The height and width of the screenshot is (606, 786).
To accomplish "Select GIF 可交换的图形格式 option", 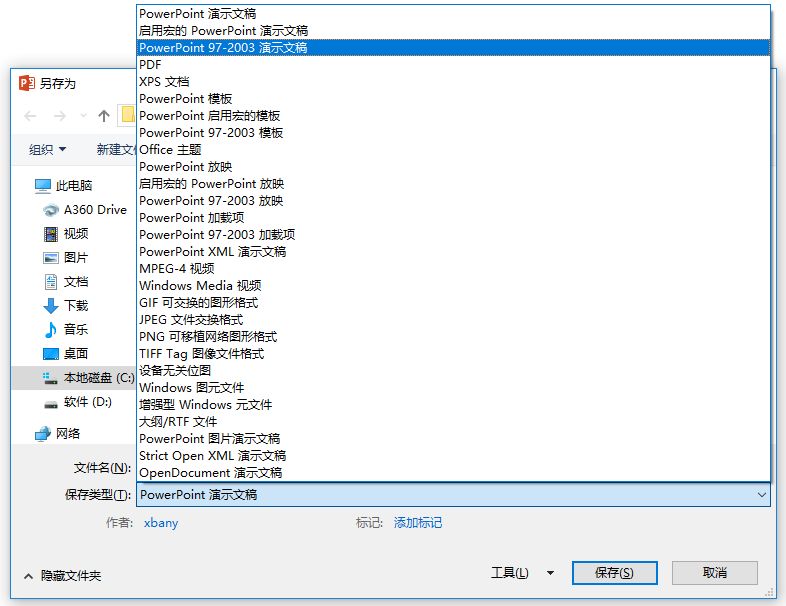I will [453, 303].
